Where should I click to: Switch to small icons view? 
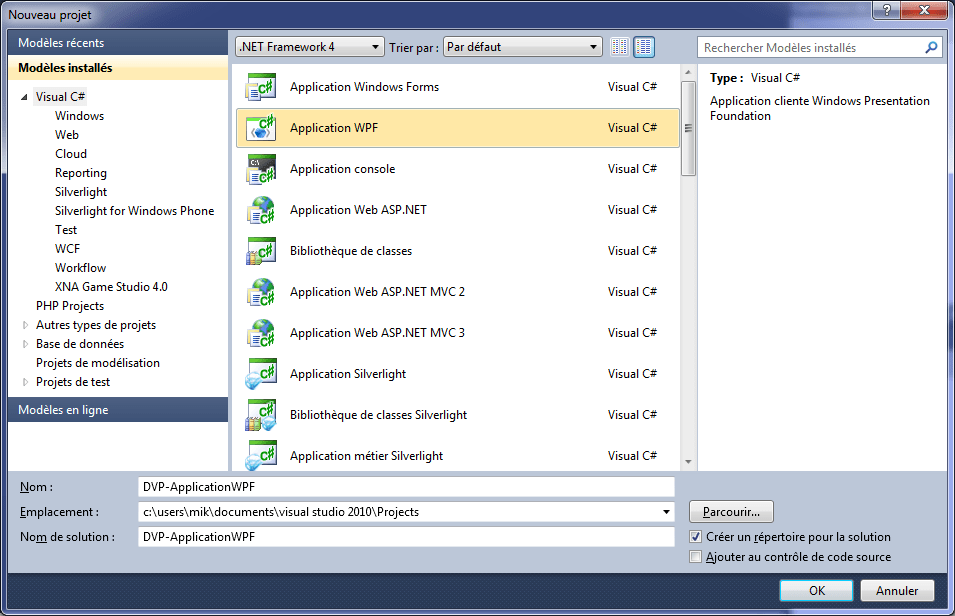(x=618, y=46)
